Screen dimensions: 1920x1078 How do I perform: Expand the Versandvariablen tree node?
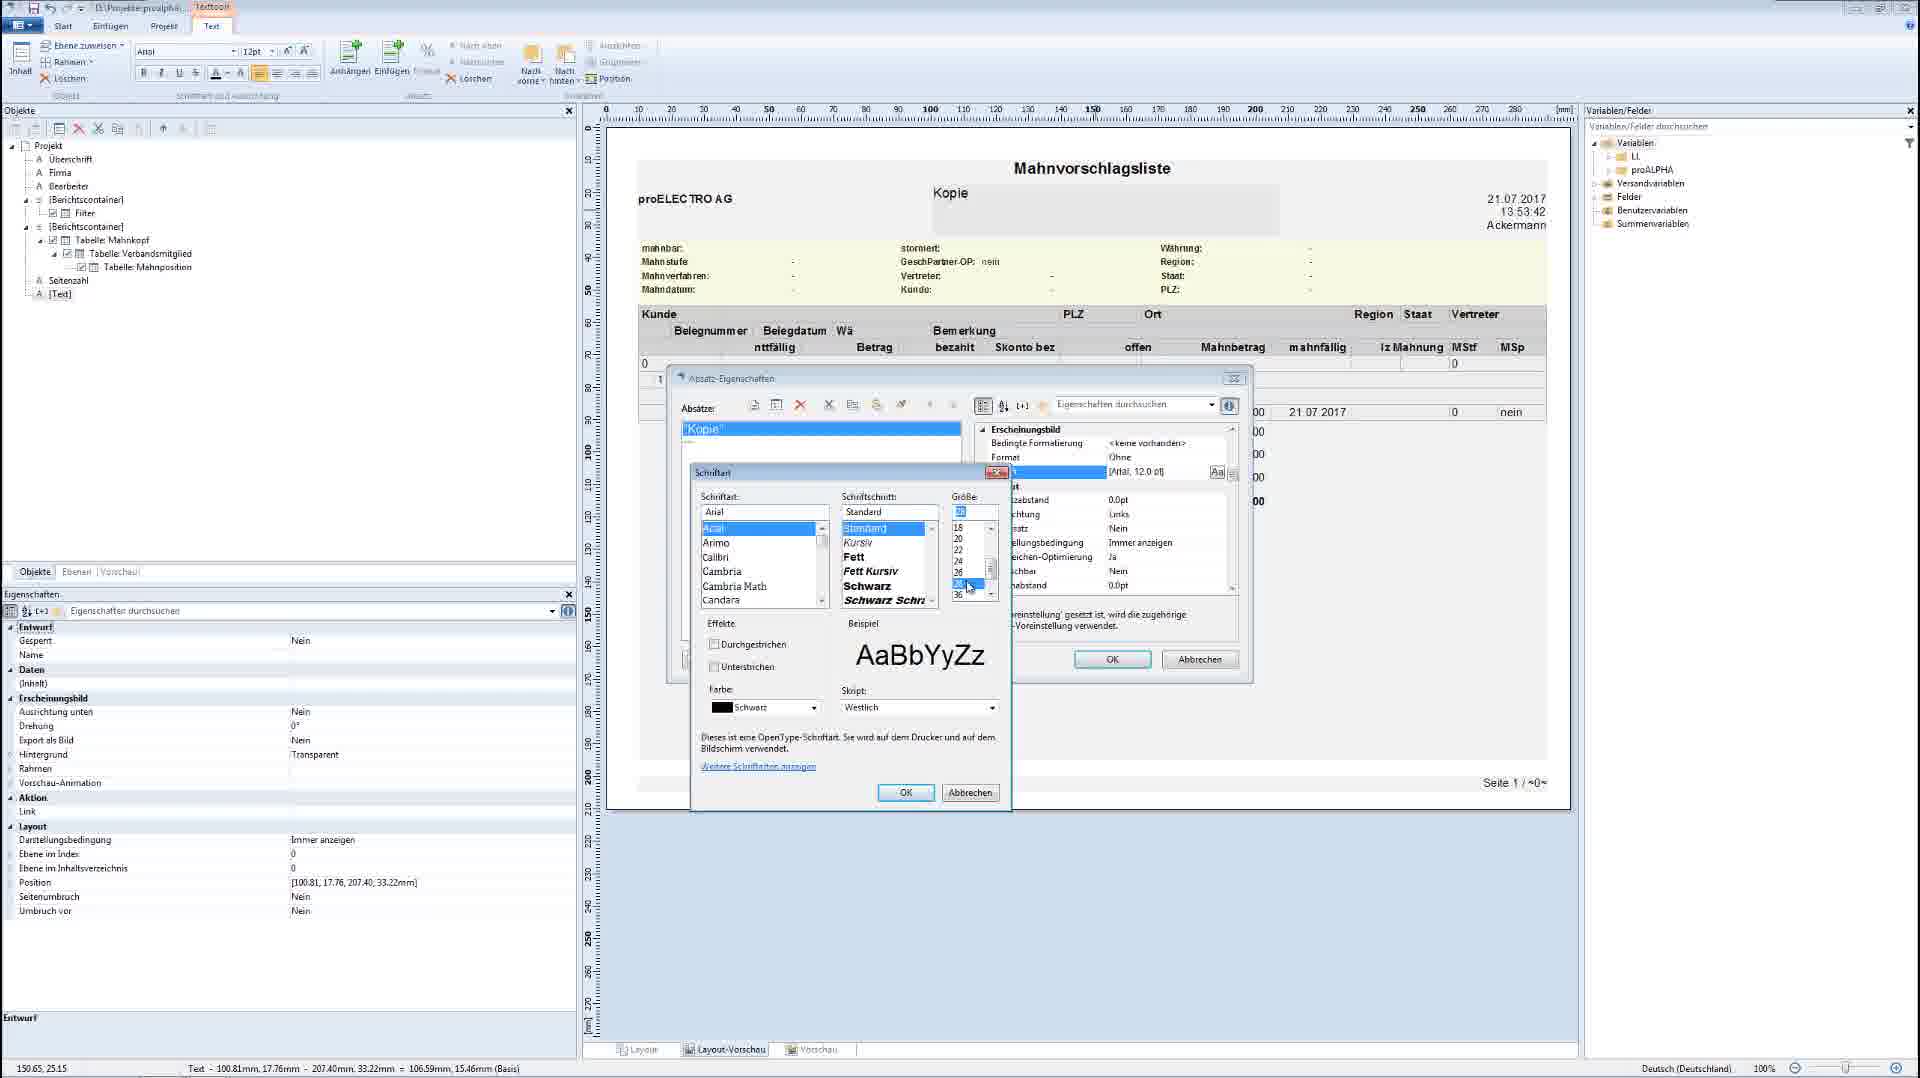(x=1595, y=184)
